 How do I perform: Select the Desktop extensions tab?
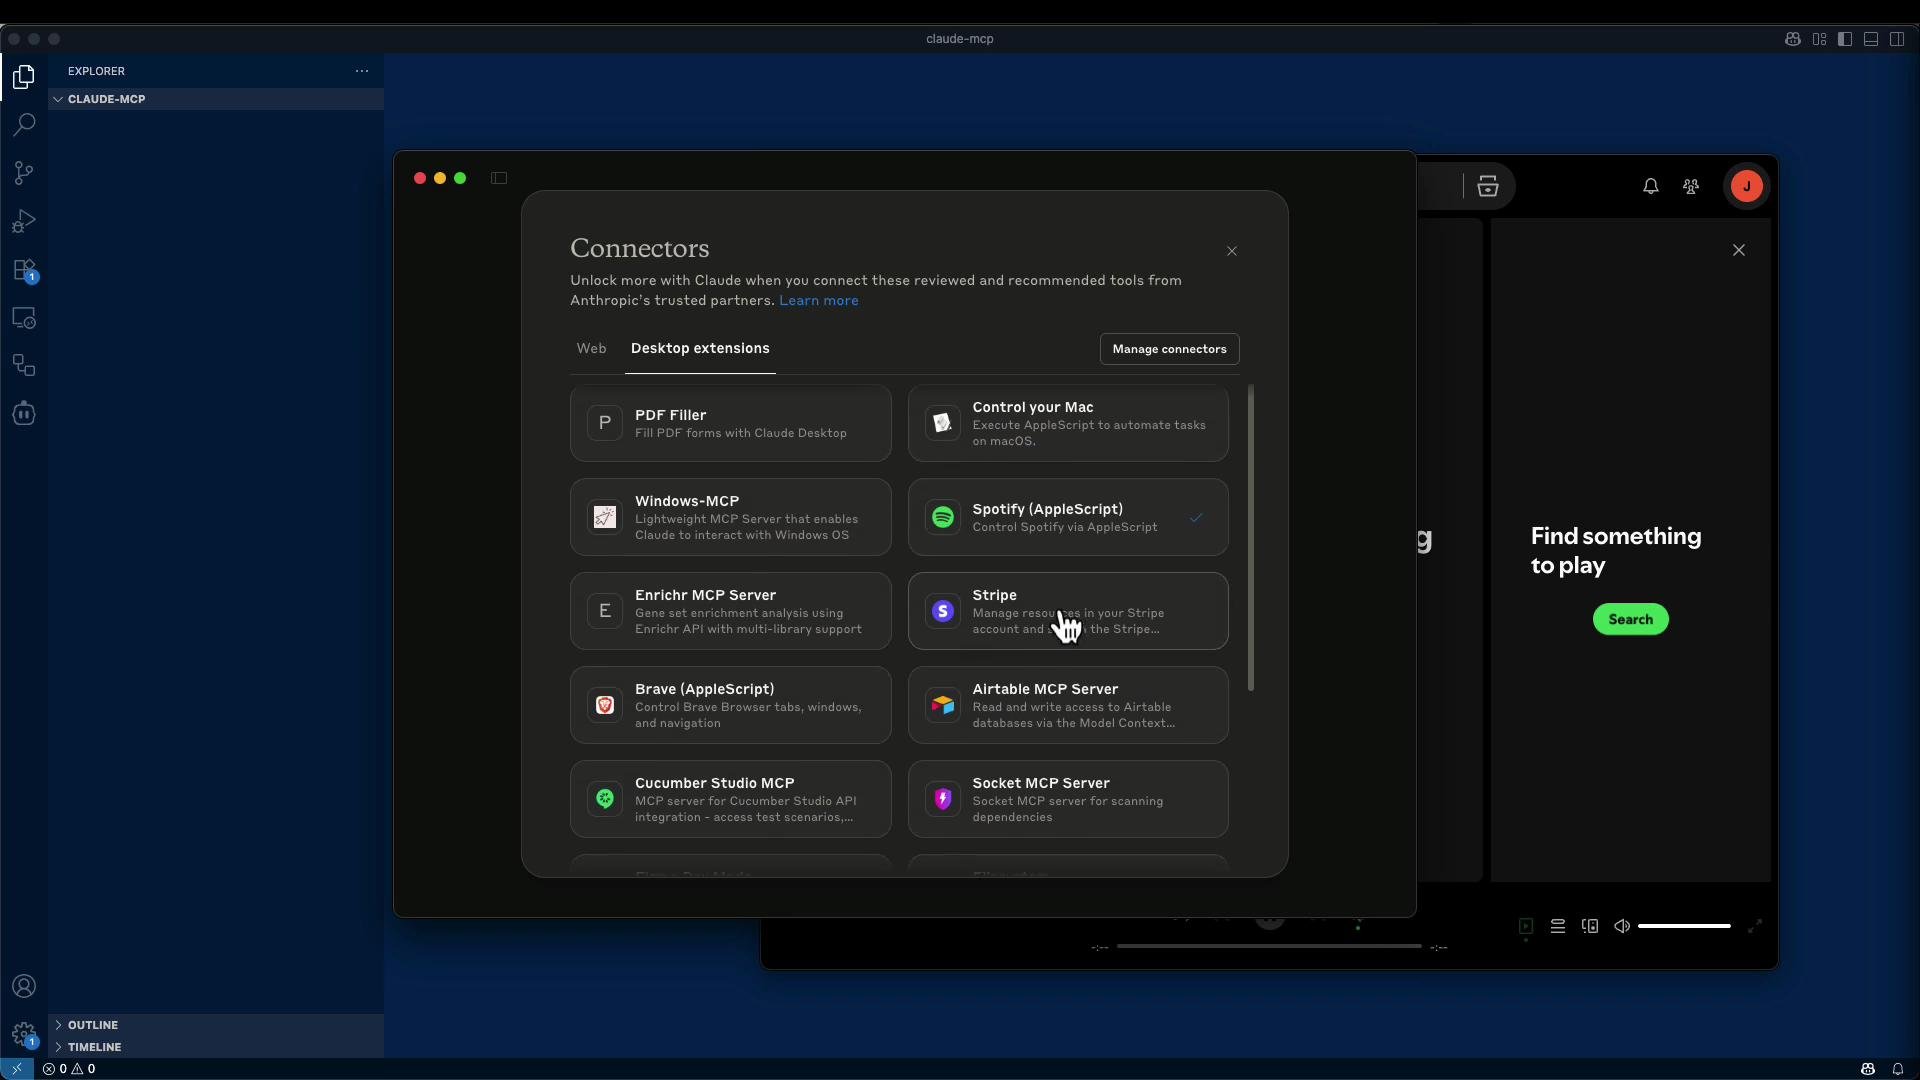[x=700, y=349]
